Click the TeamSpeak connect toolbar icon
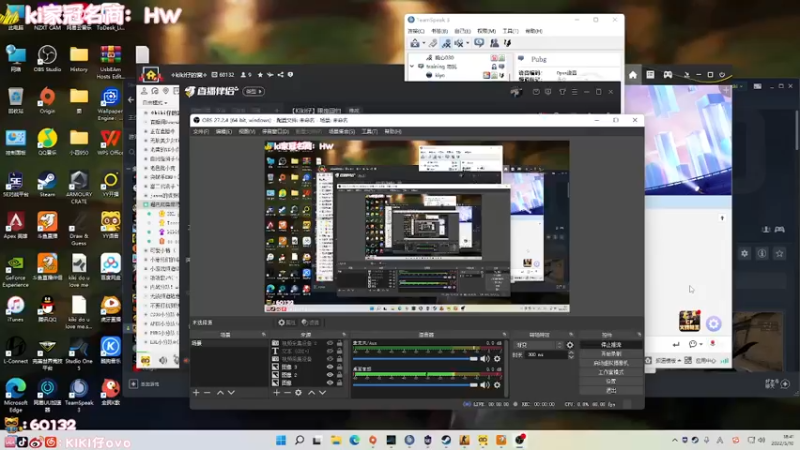This screenshot has height=450, width=800. (x=415, y=43)
